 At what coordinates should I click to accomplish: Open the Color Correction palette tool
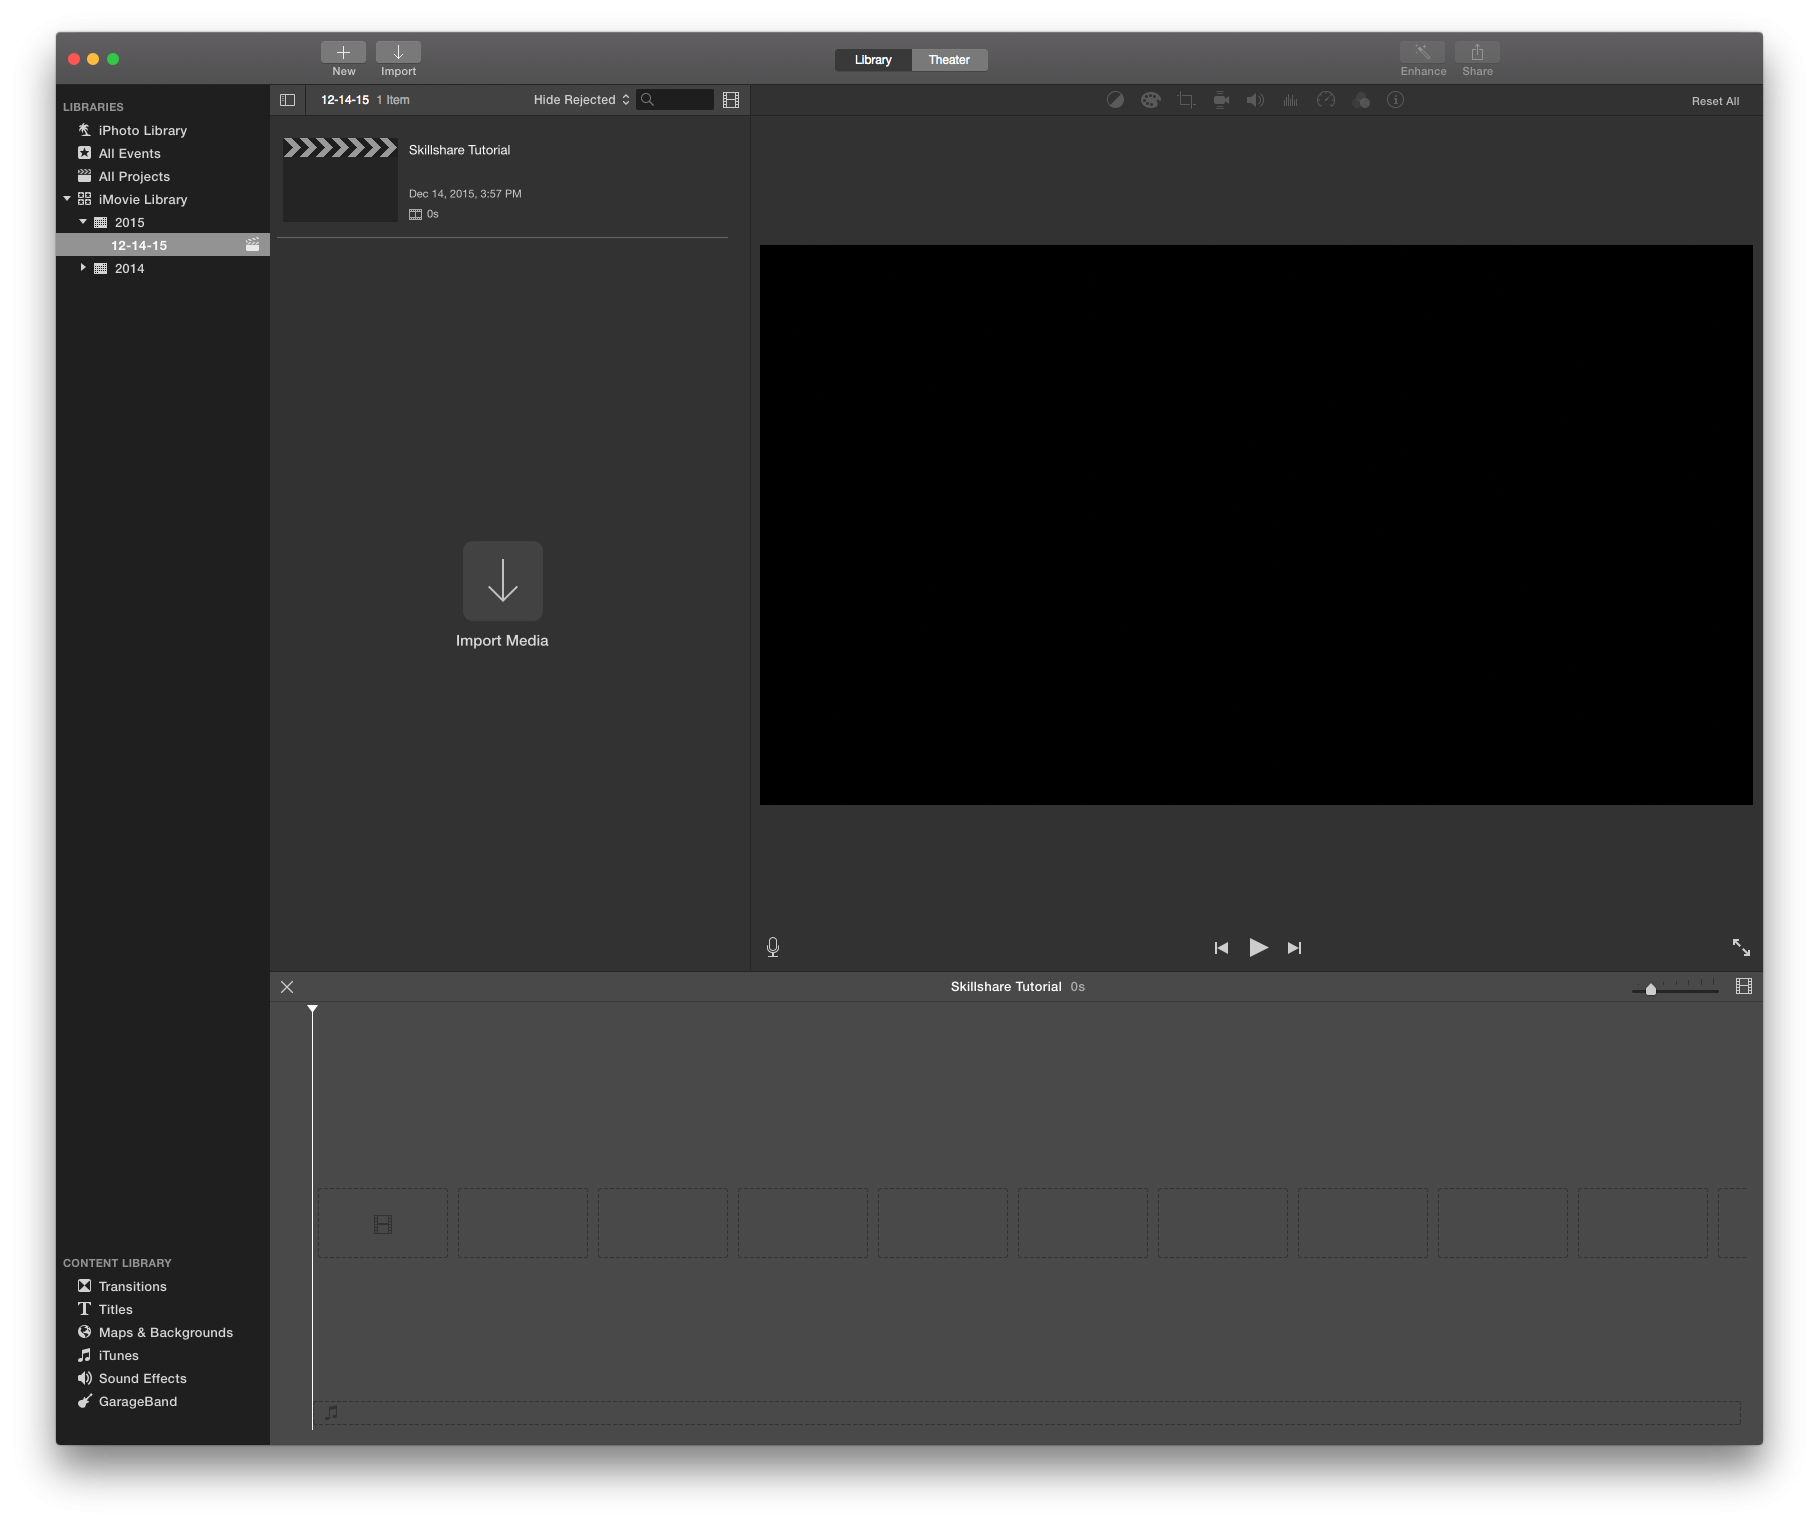pos(1150,100)
